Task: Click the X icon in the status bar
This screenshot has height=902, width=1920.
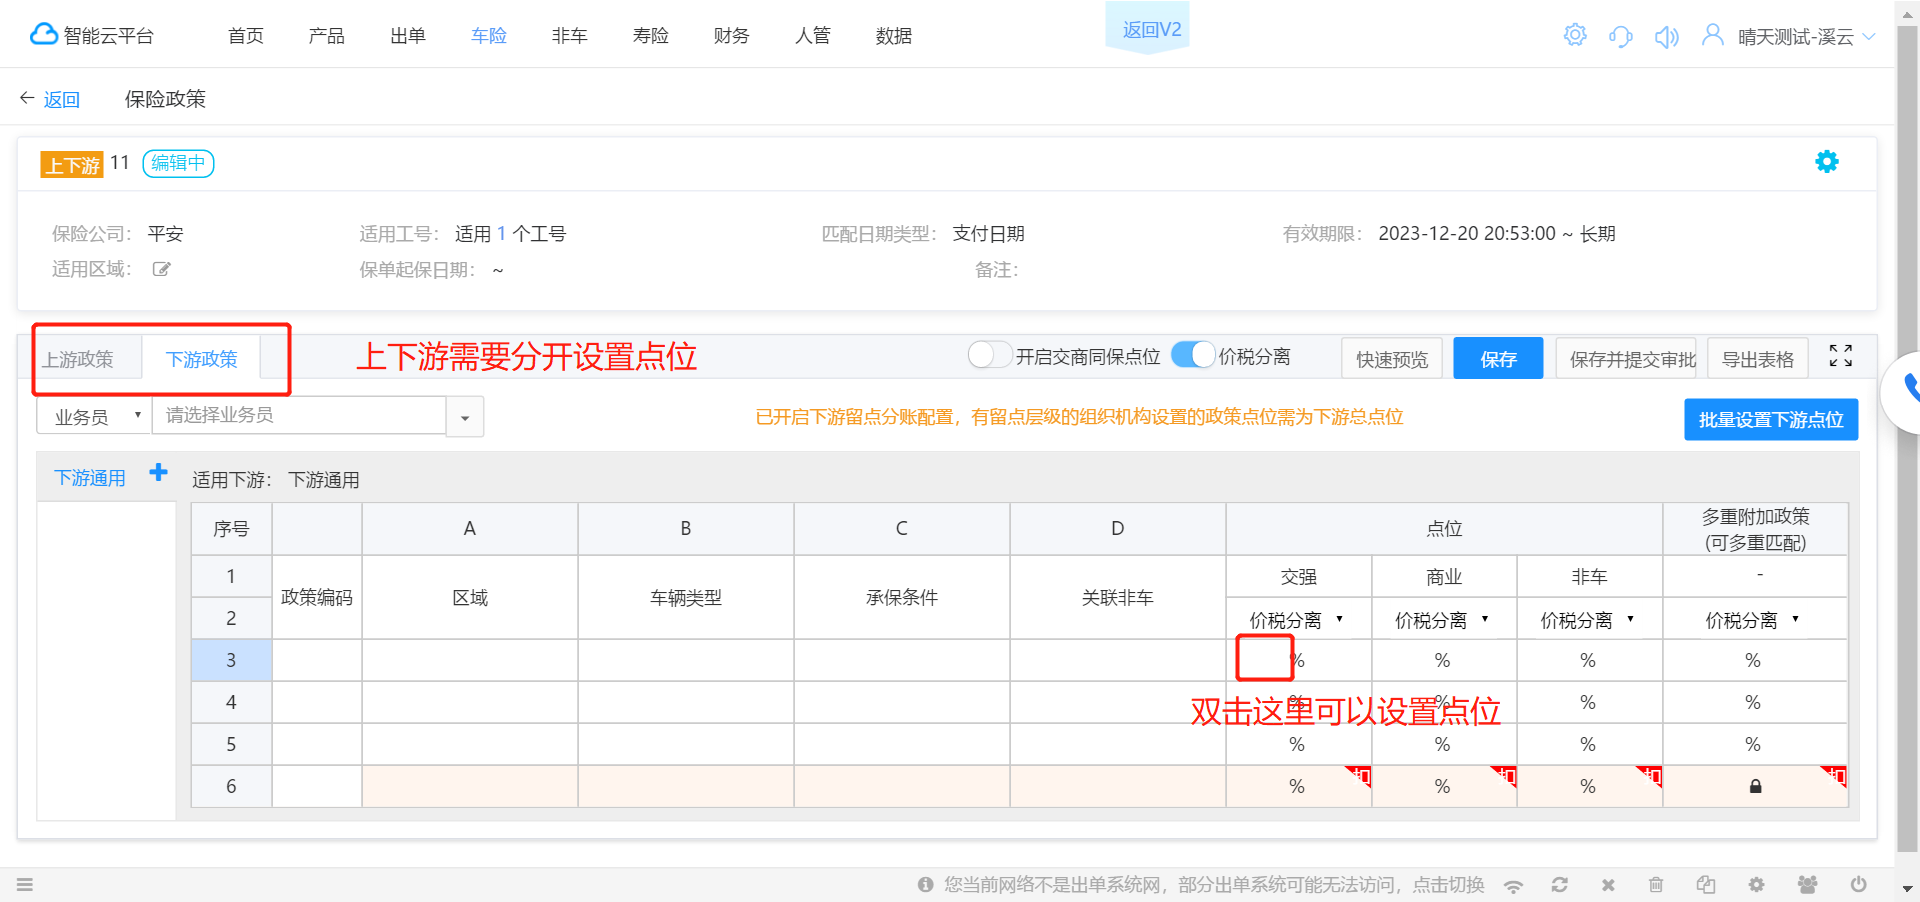Action: pyautogui.click(x=1608, y=885)
